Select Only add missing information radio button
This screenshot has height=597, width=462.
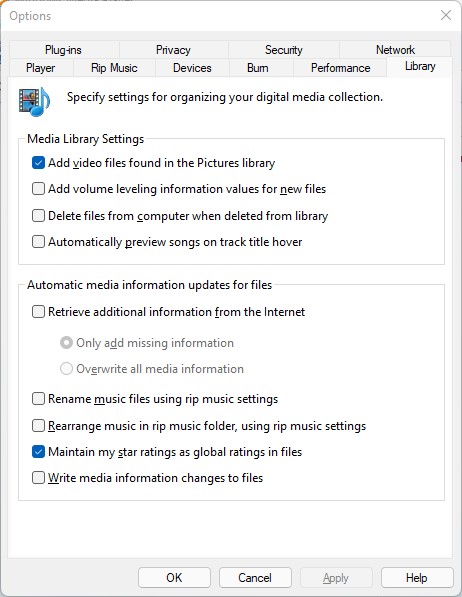66,343
